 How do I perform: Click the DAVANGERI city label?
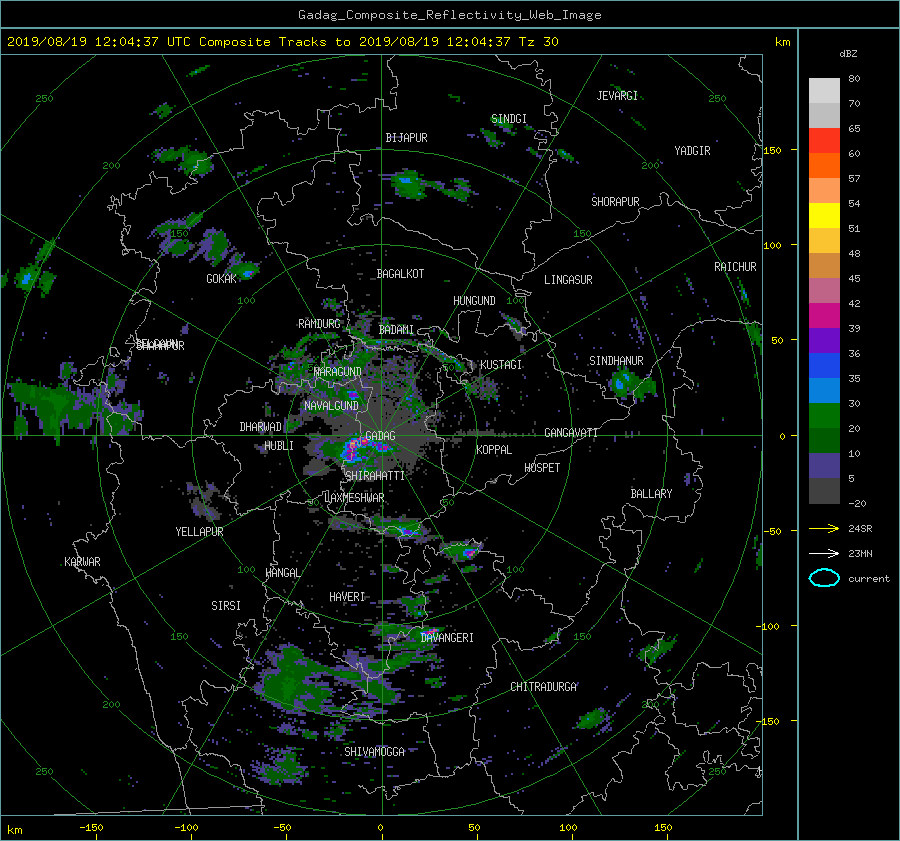click(447, 638)
